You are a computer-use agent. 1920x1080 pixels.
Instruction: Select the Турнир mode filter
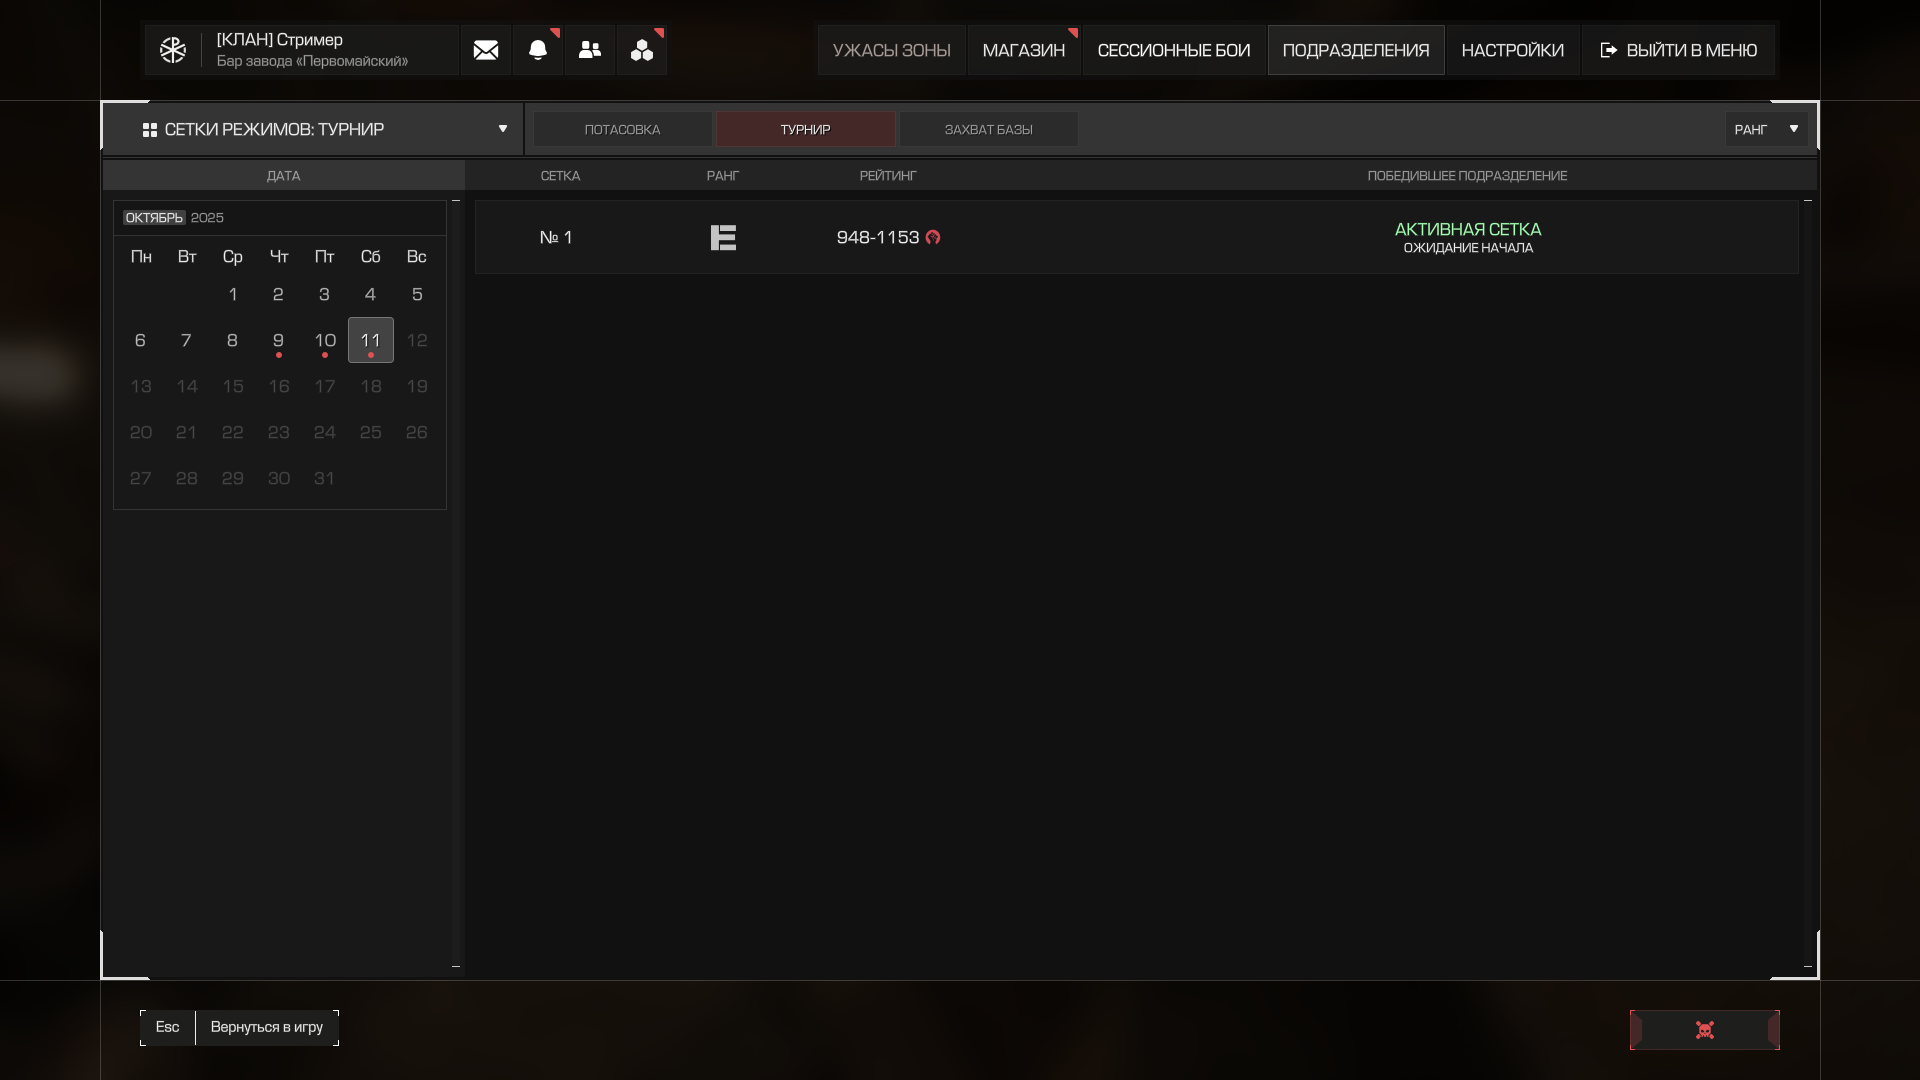point(805,130)
